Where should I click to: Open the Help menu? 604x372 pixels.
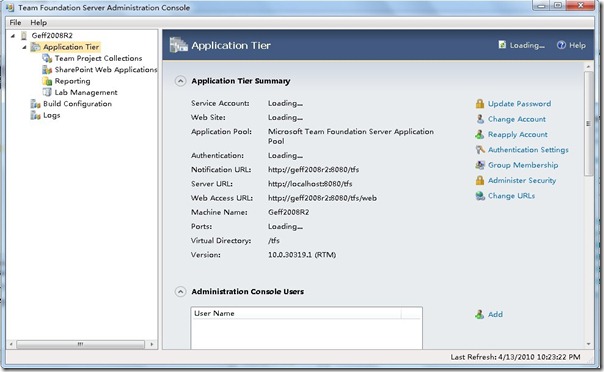39,22
